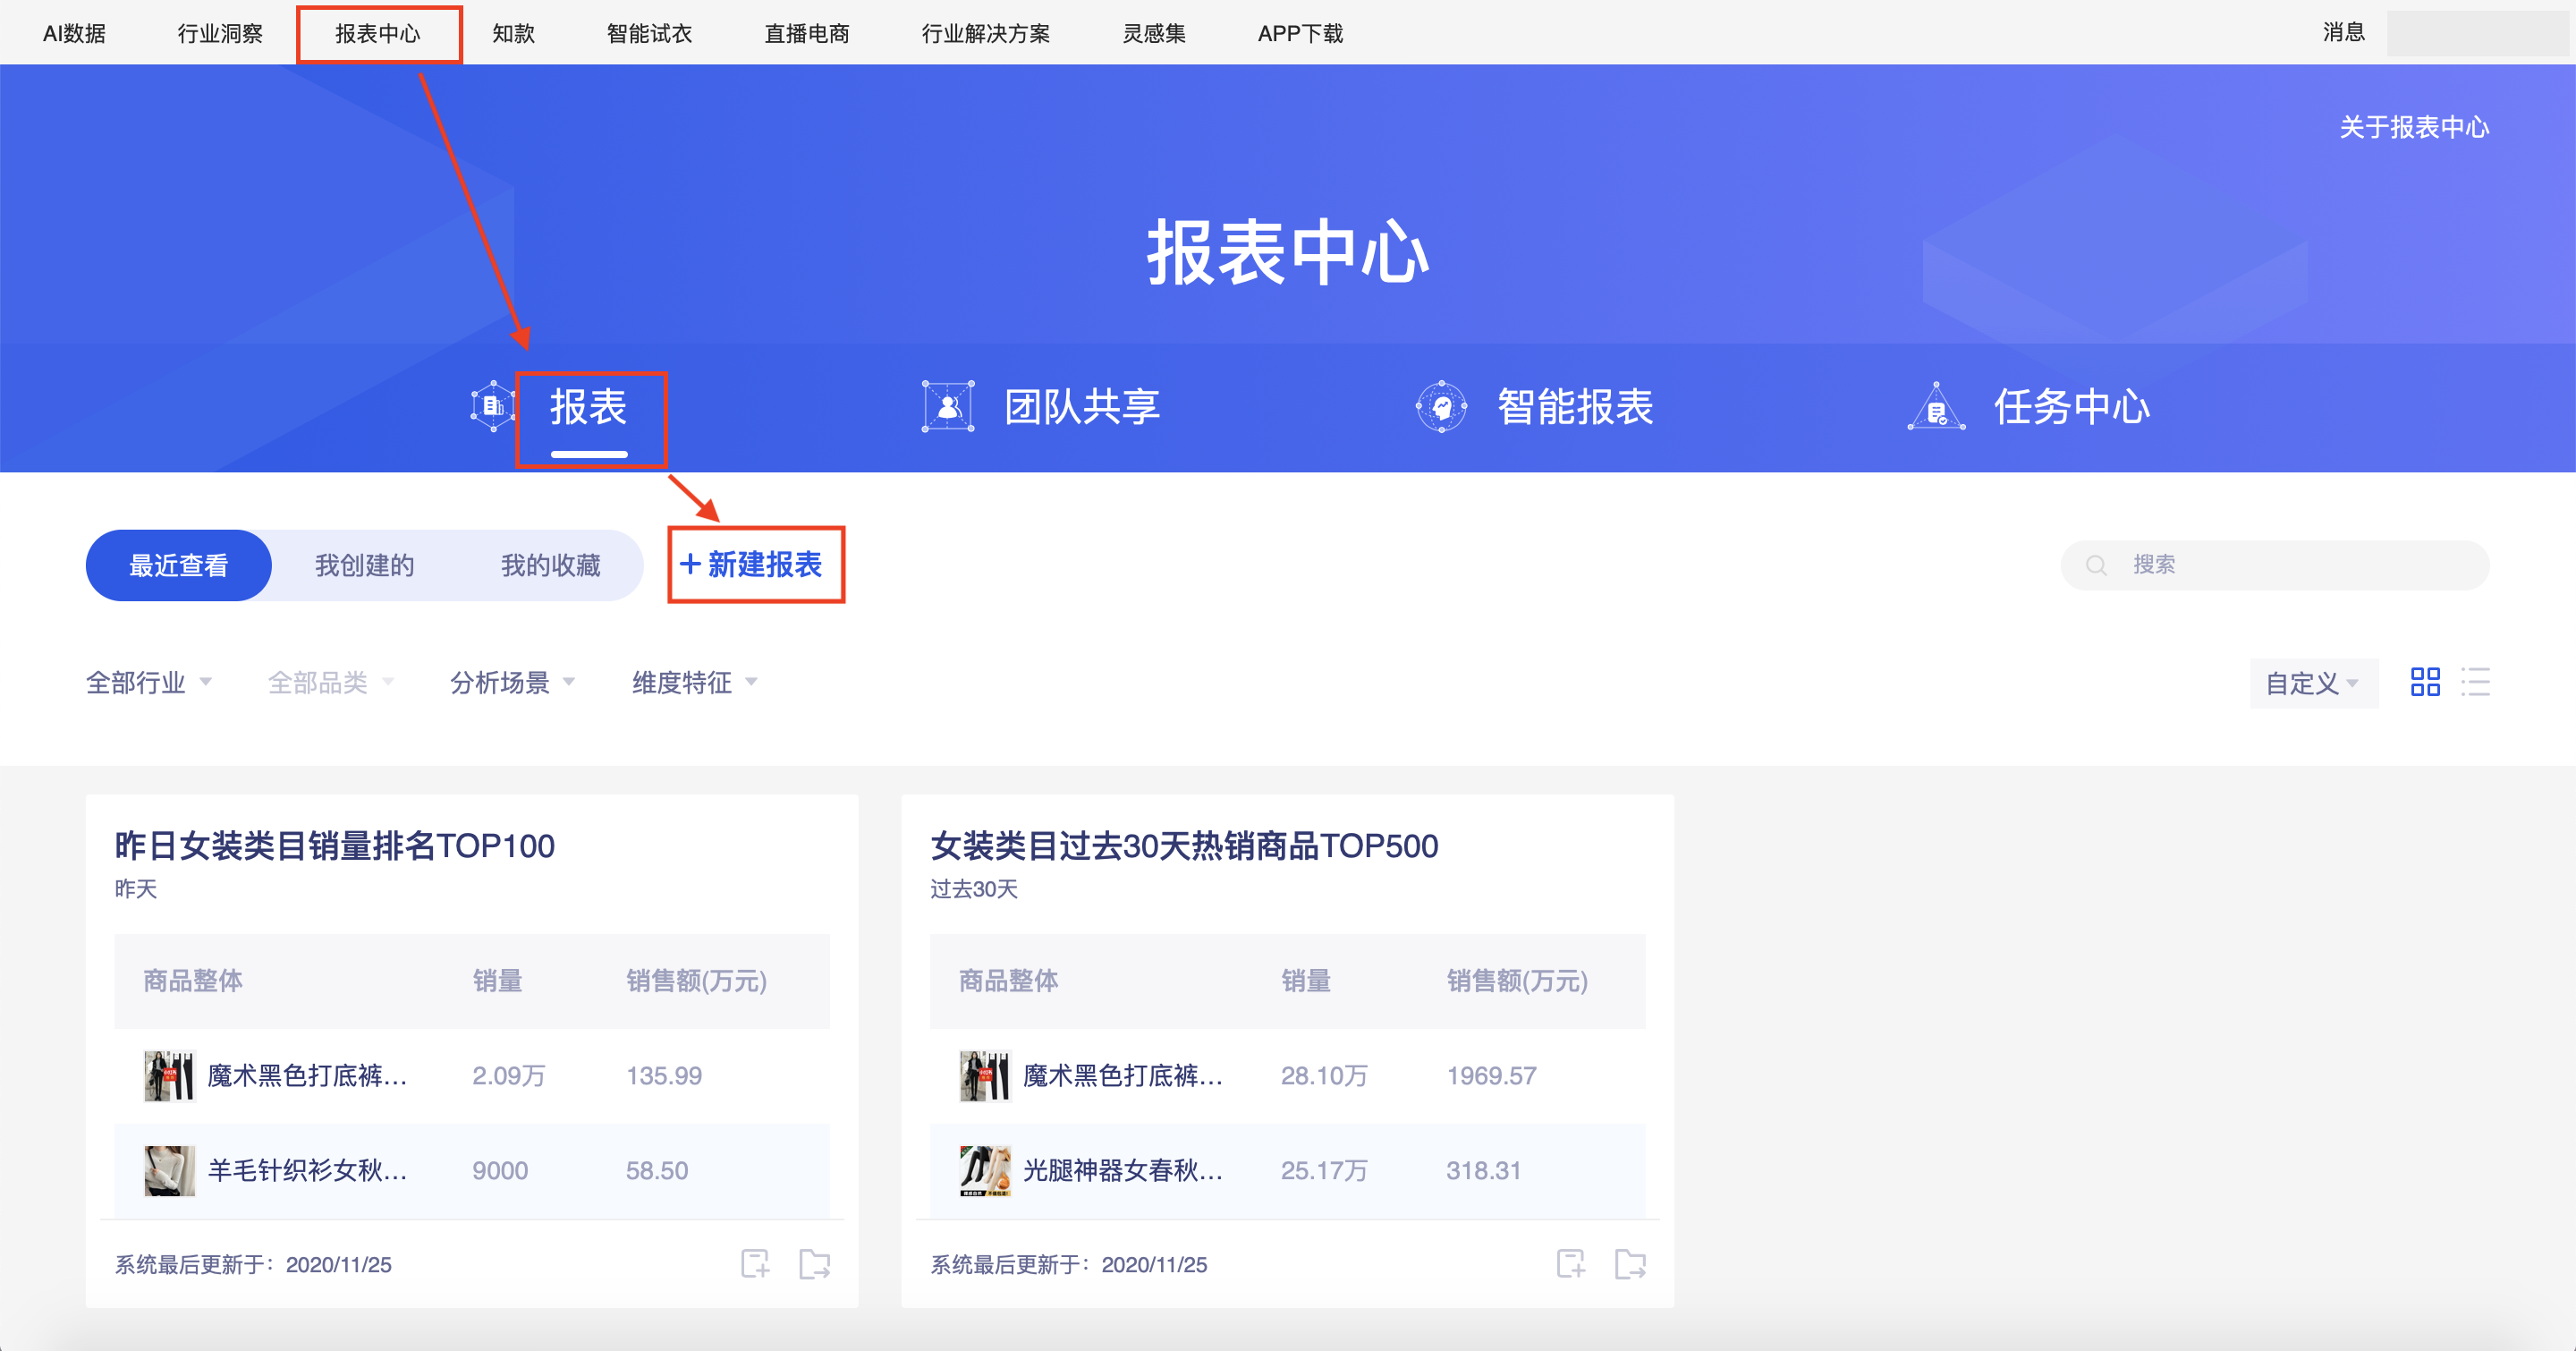Open the 行业洞察 menu

point(219,32)
